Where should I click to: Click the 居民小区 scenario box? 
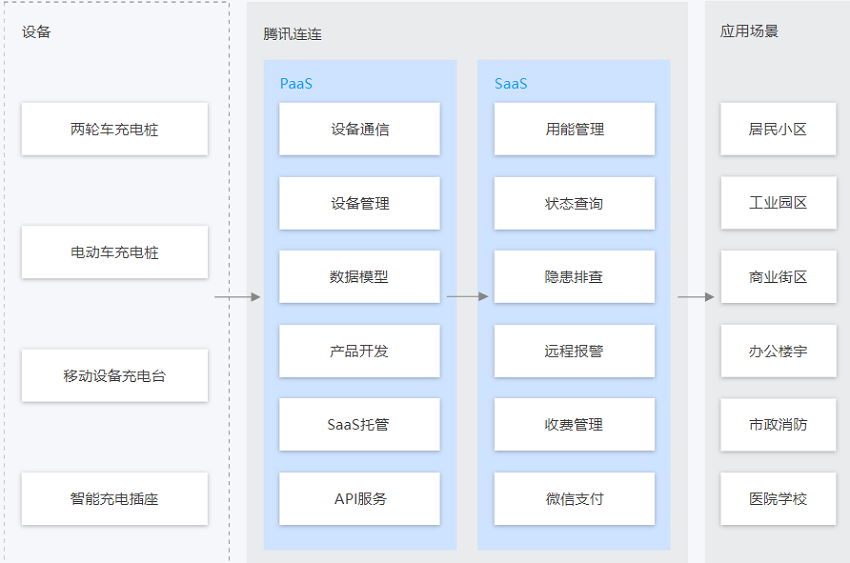pos(778,129)
